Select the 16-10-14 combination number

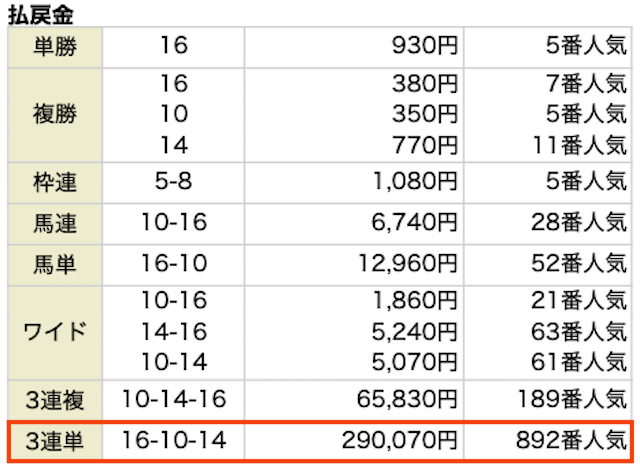[x=173, y=439]
